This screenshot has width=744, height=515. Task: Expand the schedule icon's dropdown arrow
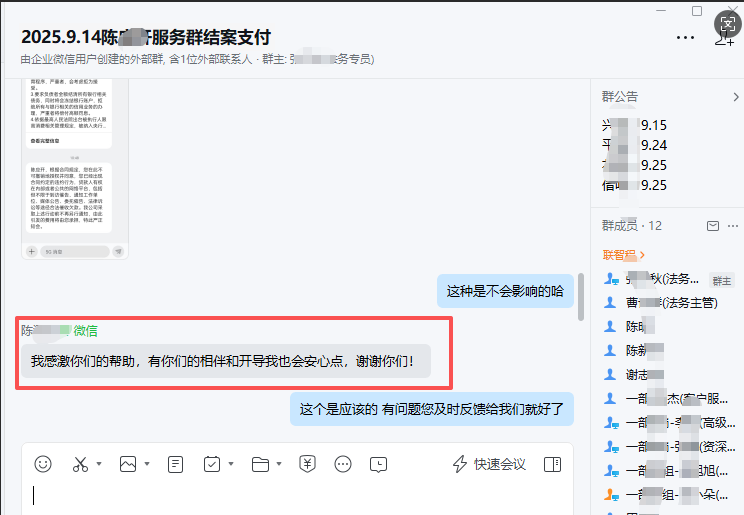click(231, 464)
